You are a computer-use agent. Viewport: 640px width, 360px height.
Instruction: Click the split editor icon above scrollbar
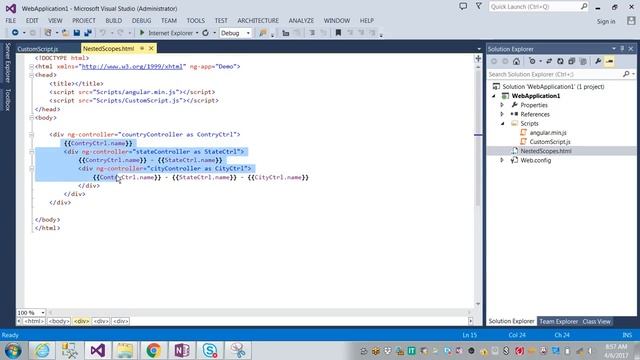click(478, 59)
